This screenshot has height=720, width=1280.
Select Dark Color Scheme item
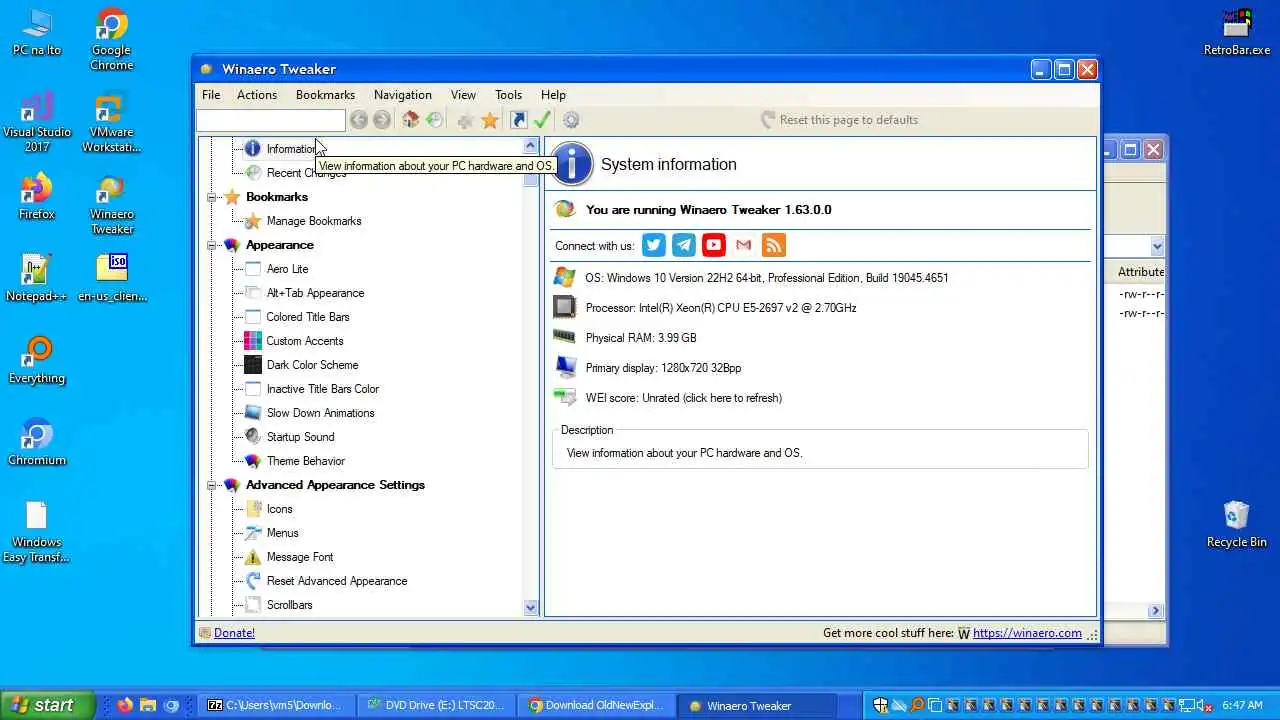coord(312,365)
